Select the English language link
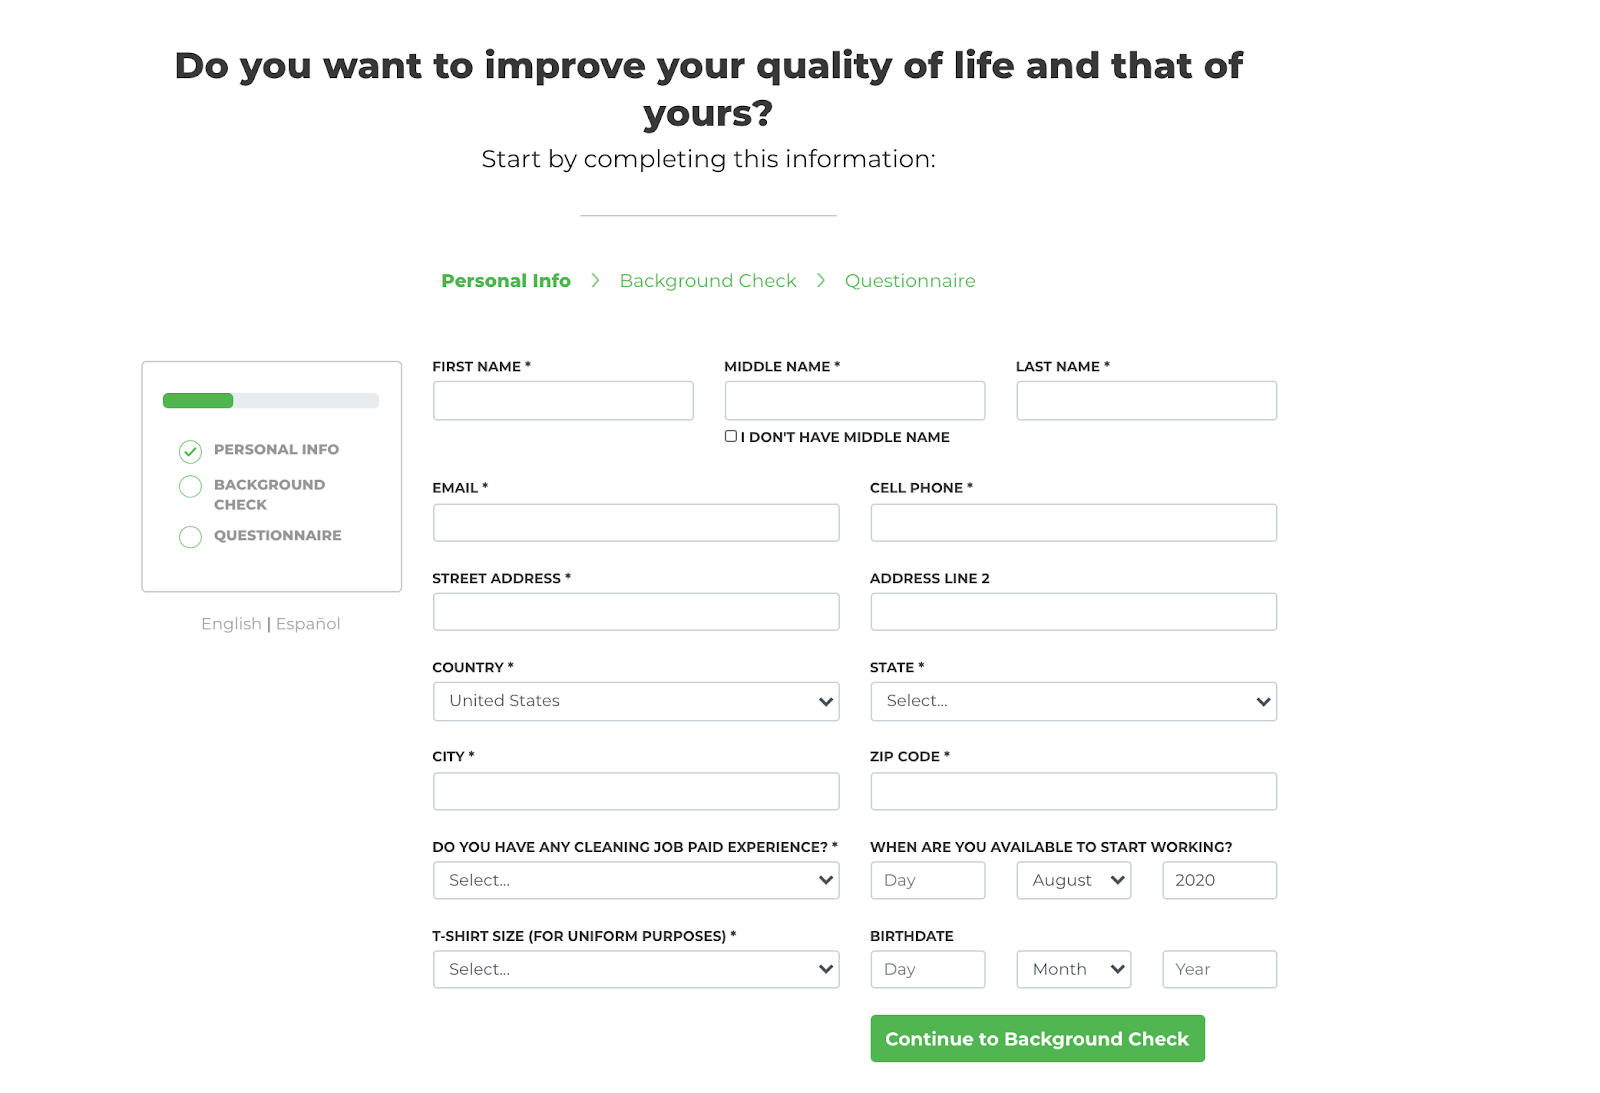1600x1093 pixels. pyautogui.click(x=231, y=624)
